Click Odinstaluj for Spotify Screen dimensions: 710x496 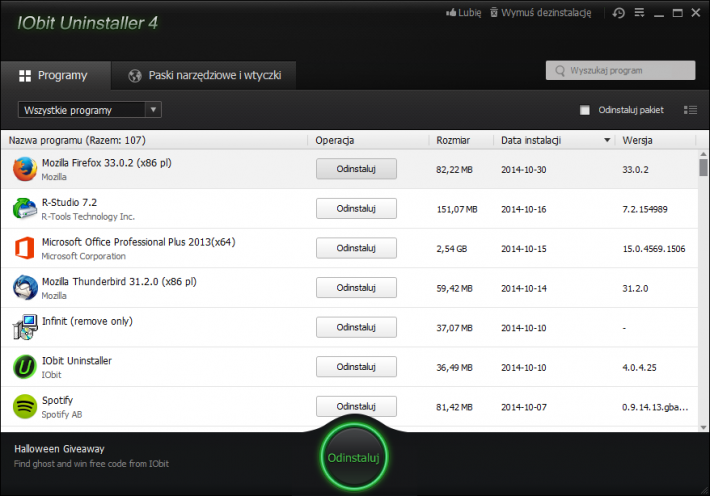tap(356, 406)
